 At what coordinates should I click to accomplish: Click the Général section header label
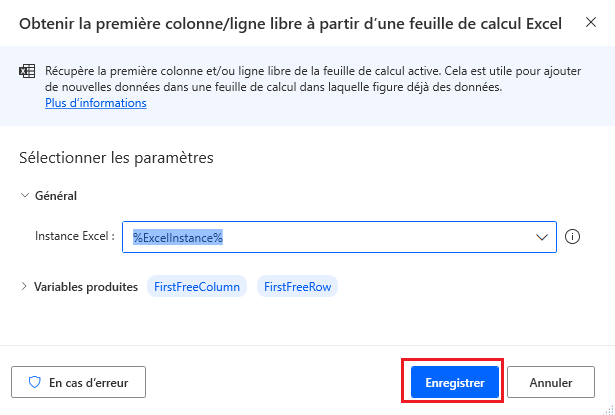[x=56, y=196]
